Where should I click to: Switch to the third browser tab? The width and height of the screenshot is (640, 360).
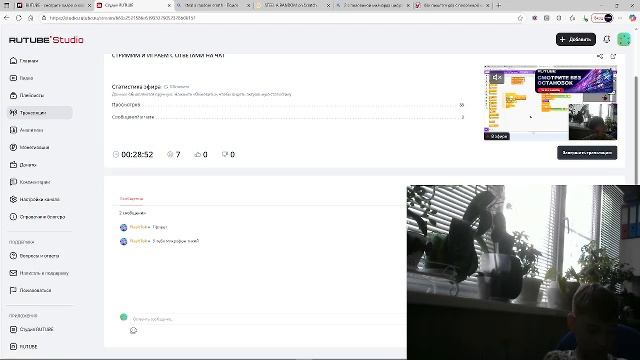pos(213,5)
